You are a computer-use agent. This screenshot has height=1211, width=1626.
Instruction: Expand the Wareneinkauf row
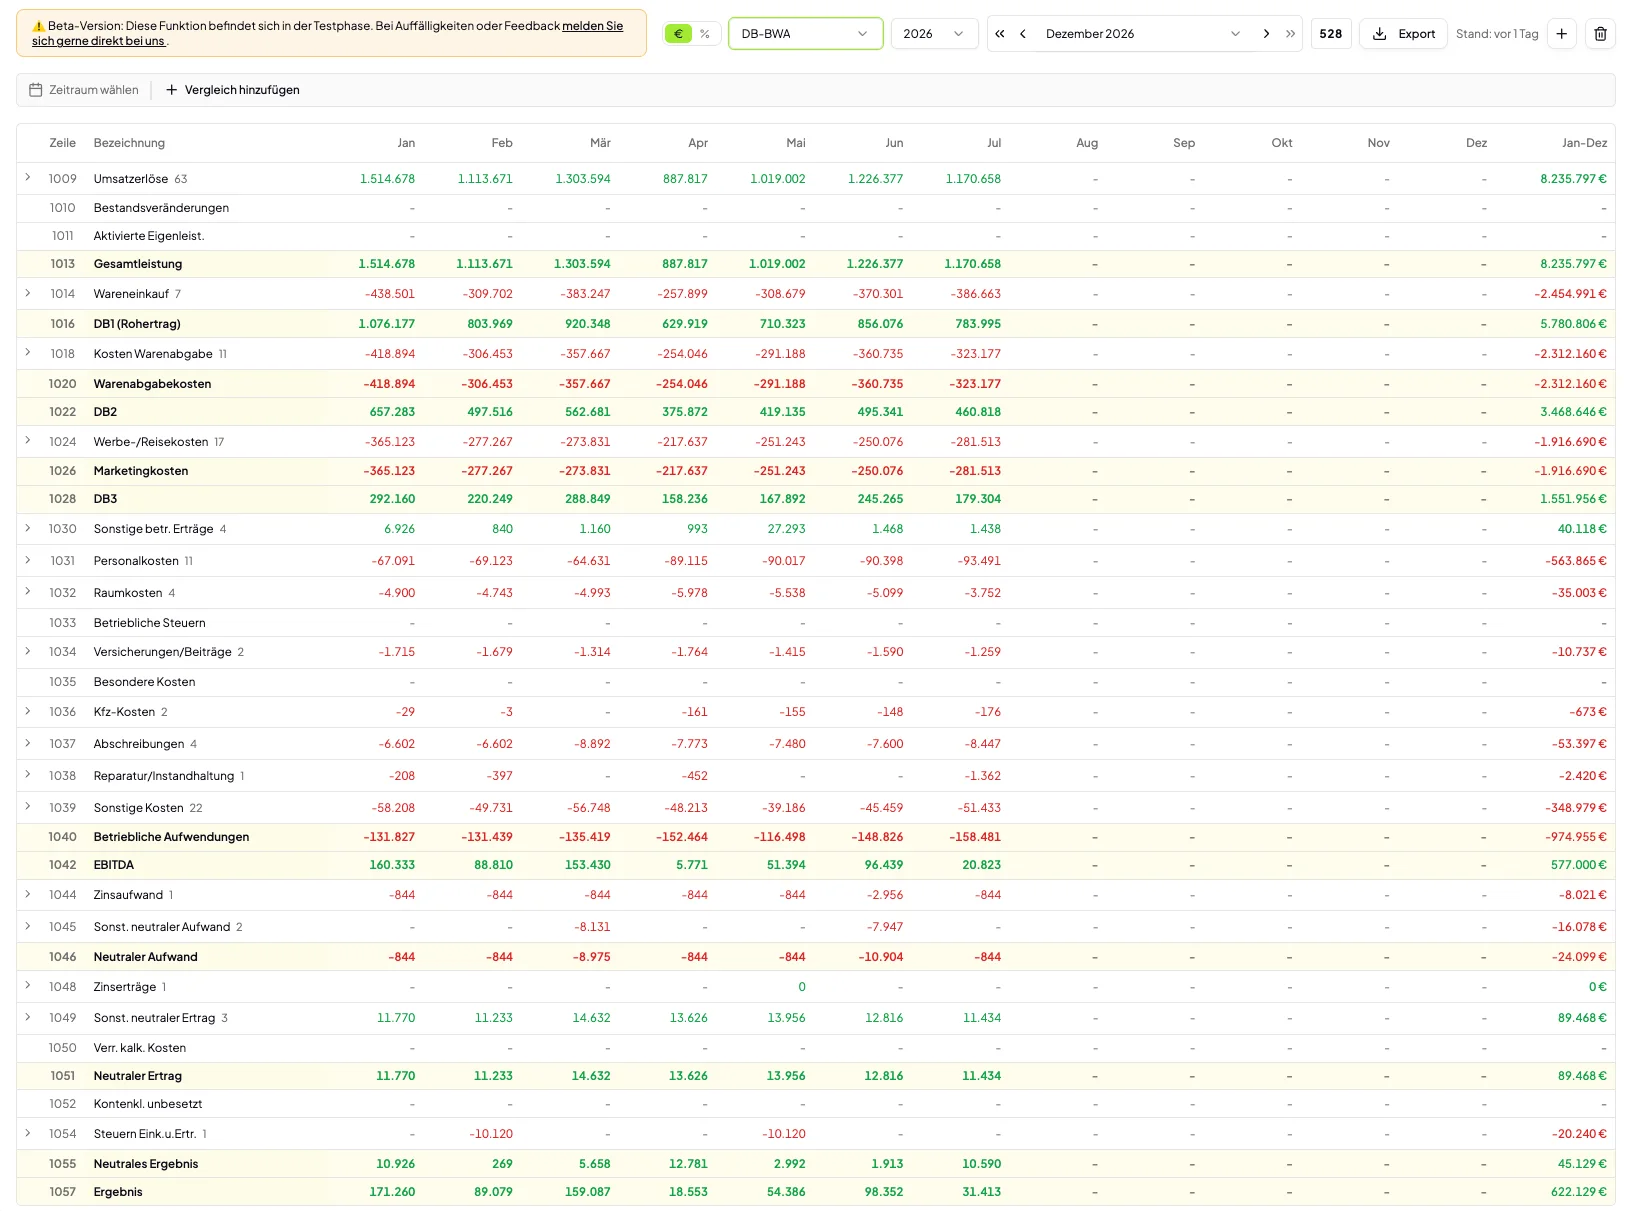click(x=28, y=293)
